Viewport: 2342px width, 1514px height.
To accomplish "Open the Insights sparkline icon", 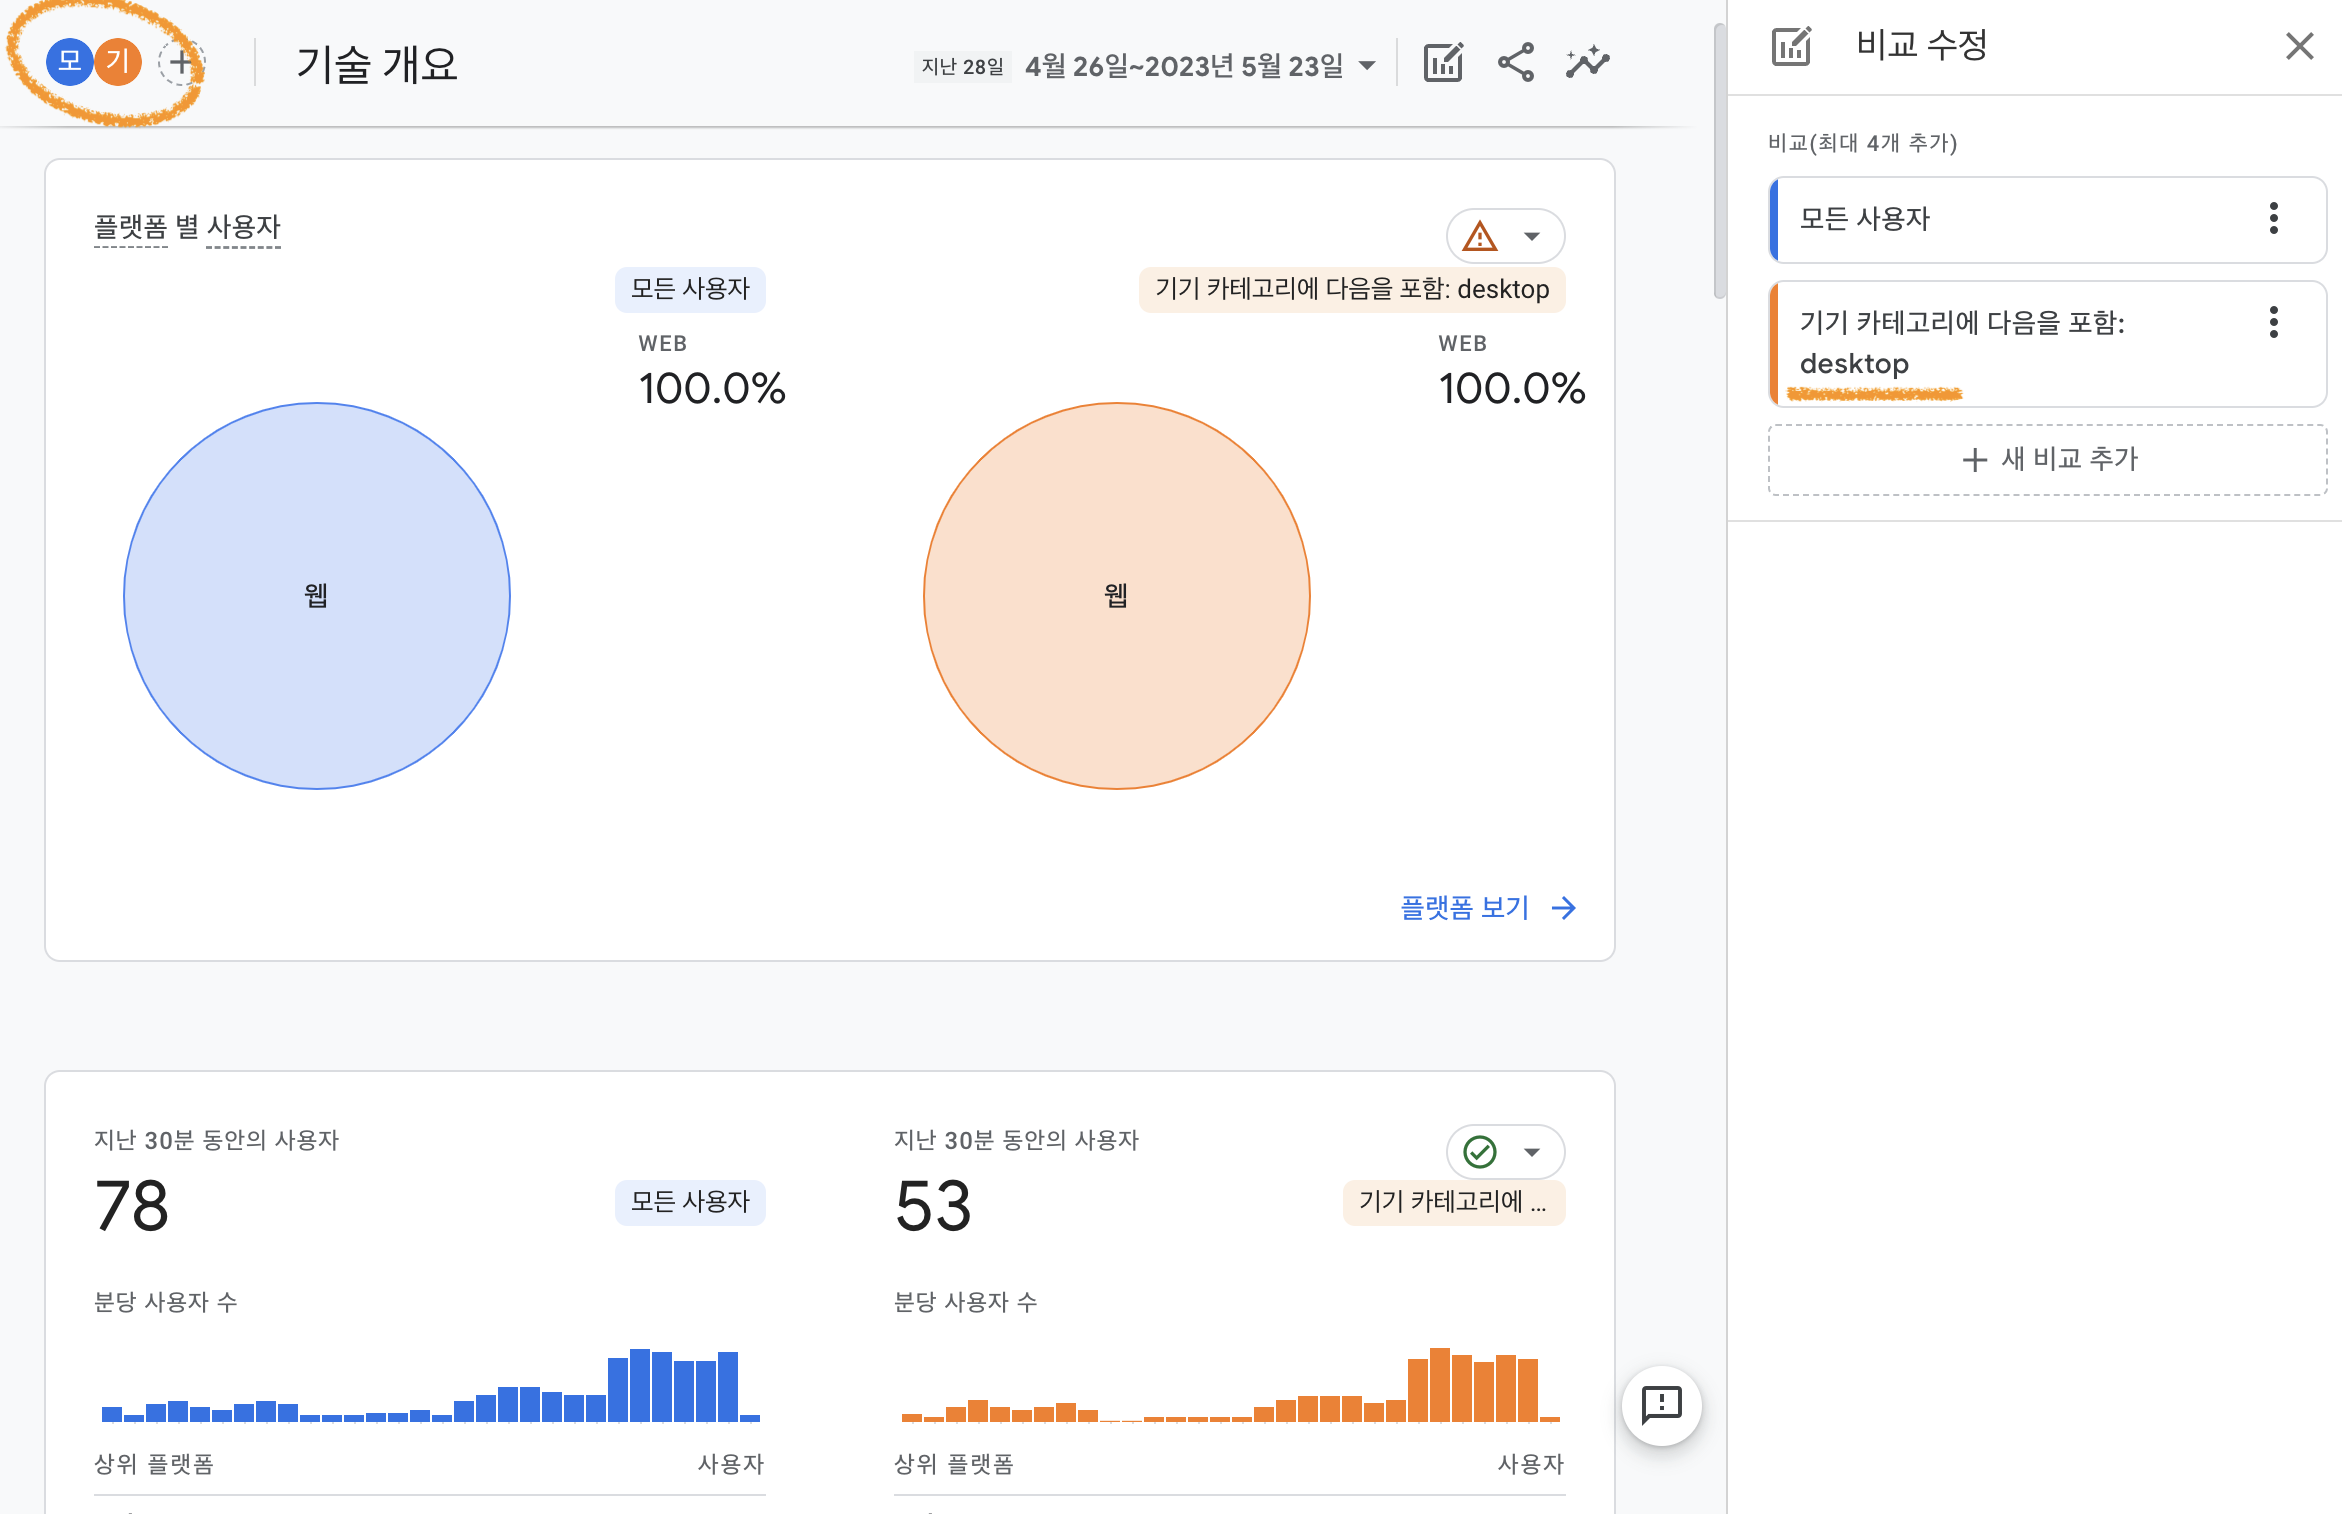I will [x=1587, y=63].
